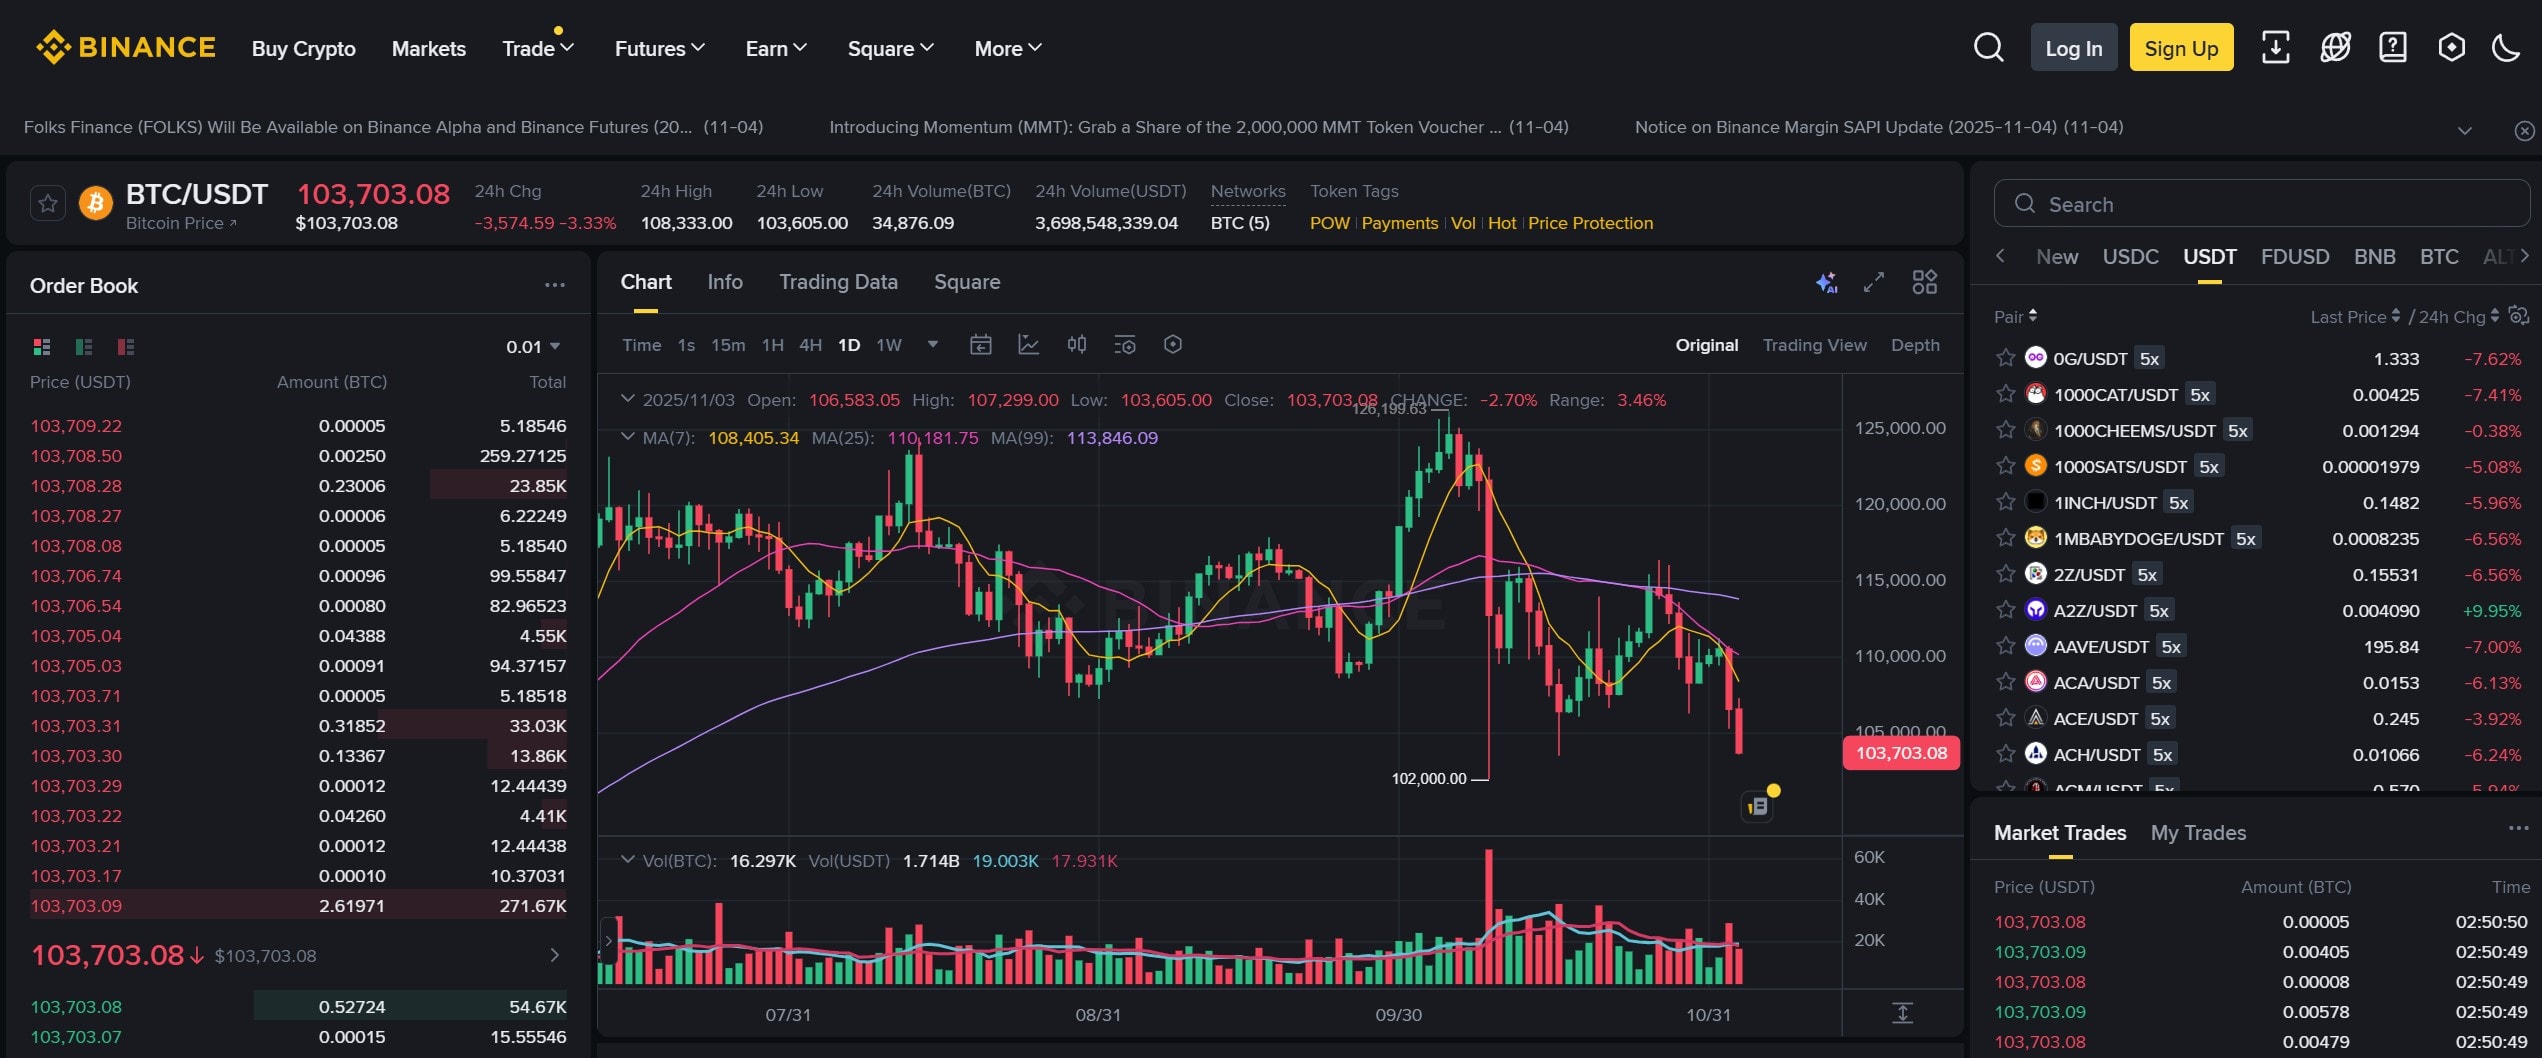2542x1058 pixels.
Task: Click the market pair search field
Action: tap(2262, 203)
